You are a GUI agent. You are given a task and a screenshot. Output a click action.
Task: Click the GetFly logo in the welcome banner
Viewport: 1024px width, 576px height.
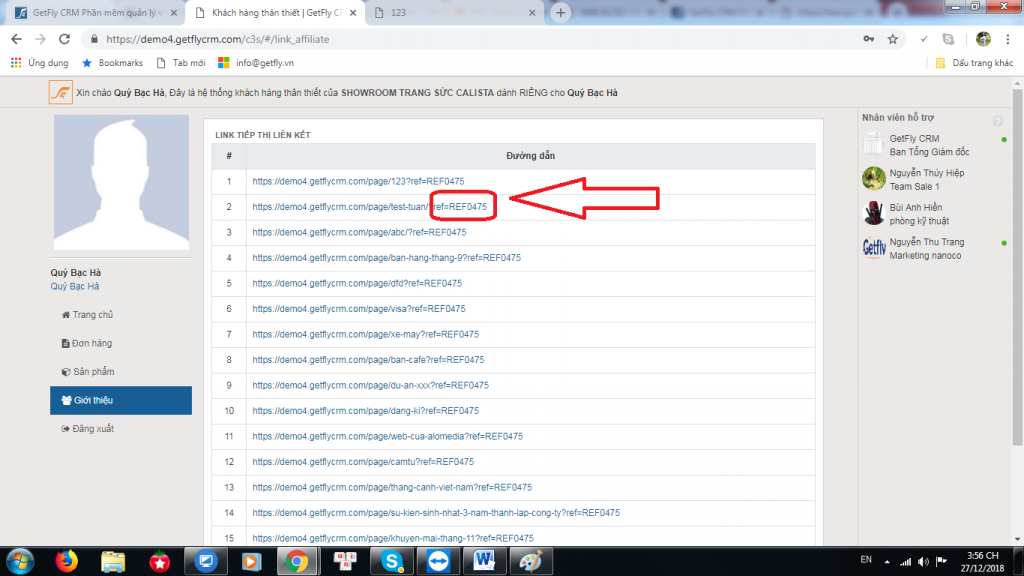click(x=61, y=93)
